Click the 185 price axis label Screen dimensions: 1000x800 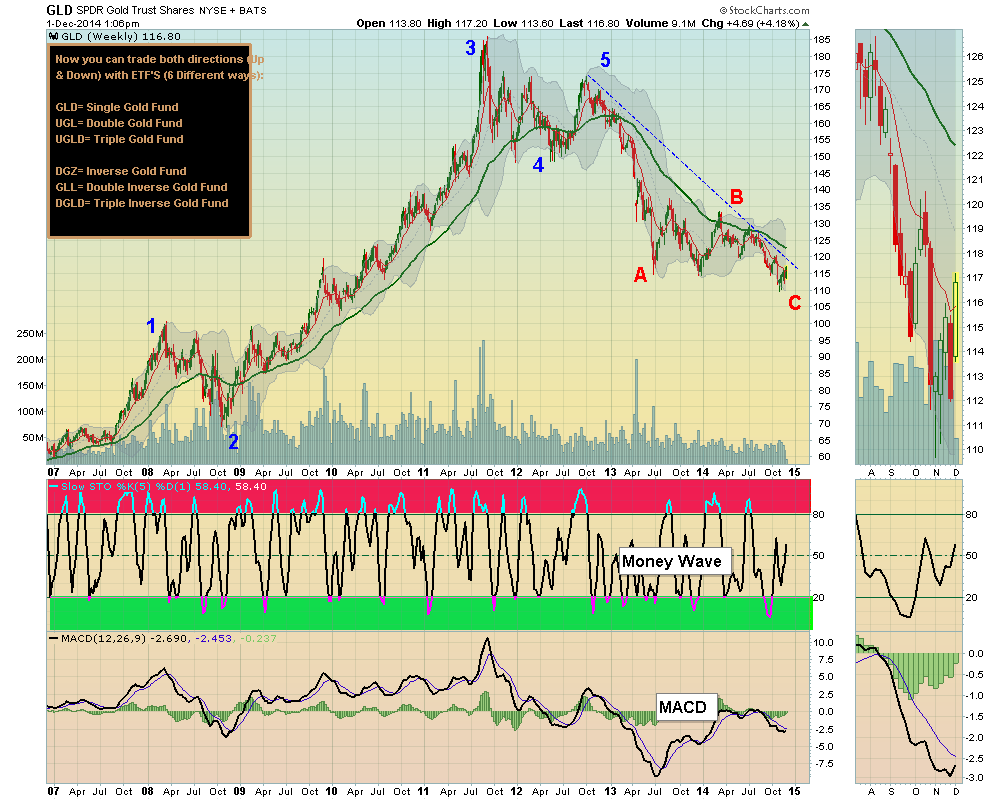tap(822, 40)
